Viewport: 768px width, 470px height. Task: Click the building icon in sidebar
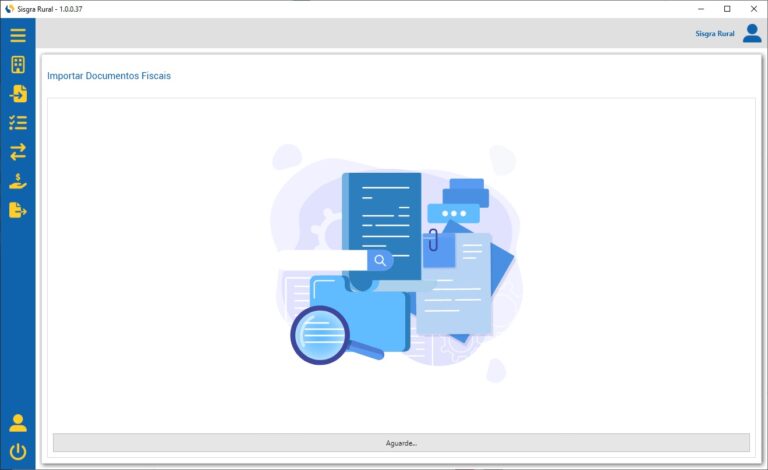click(x=18, y=65)
